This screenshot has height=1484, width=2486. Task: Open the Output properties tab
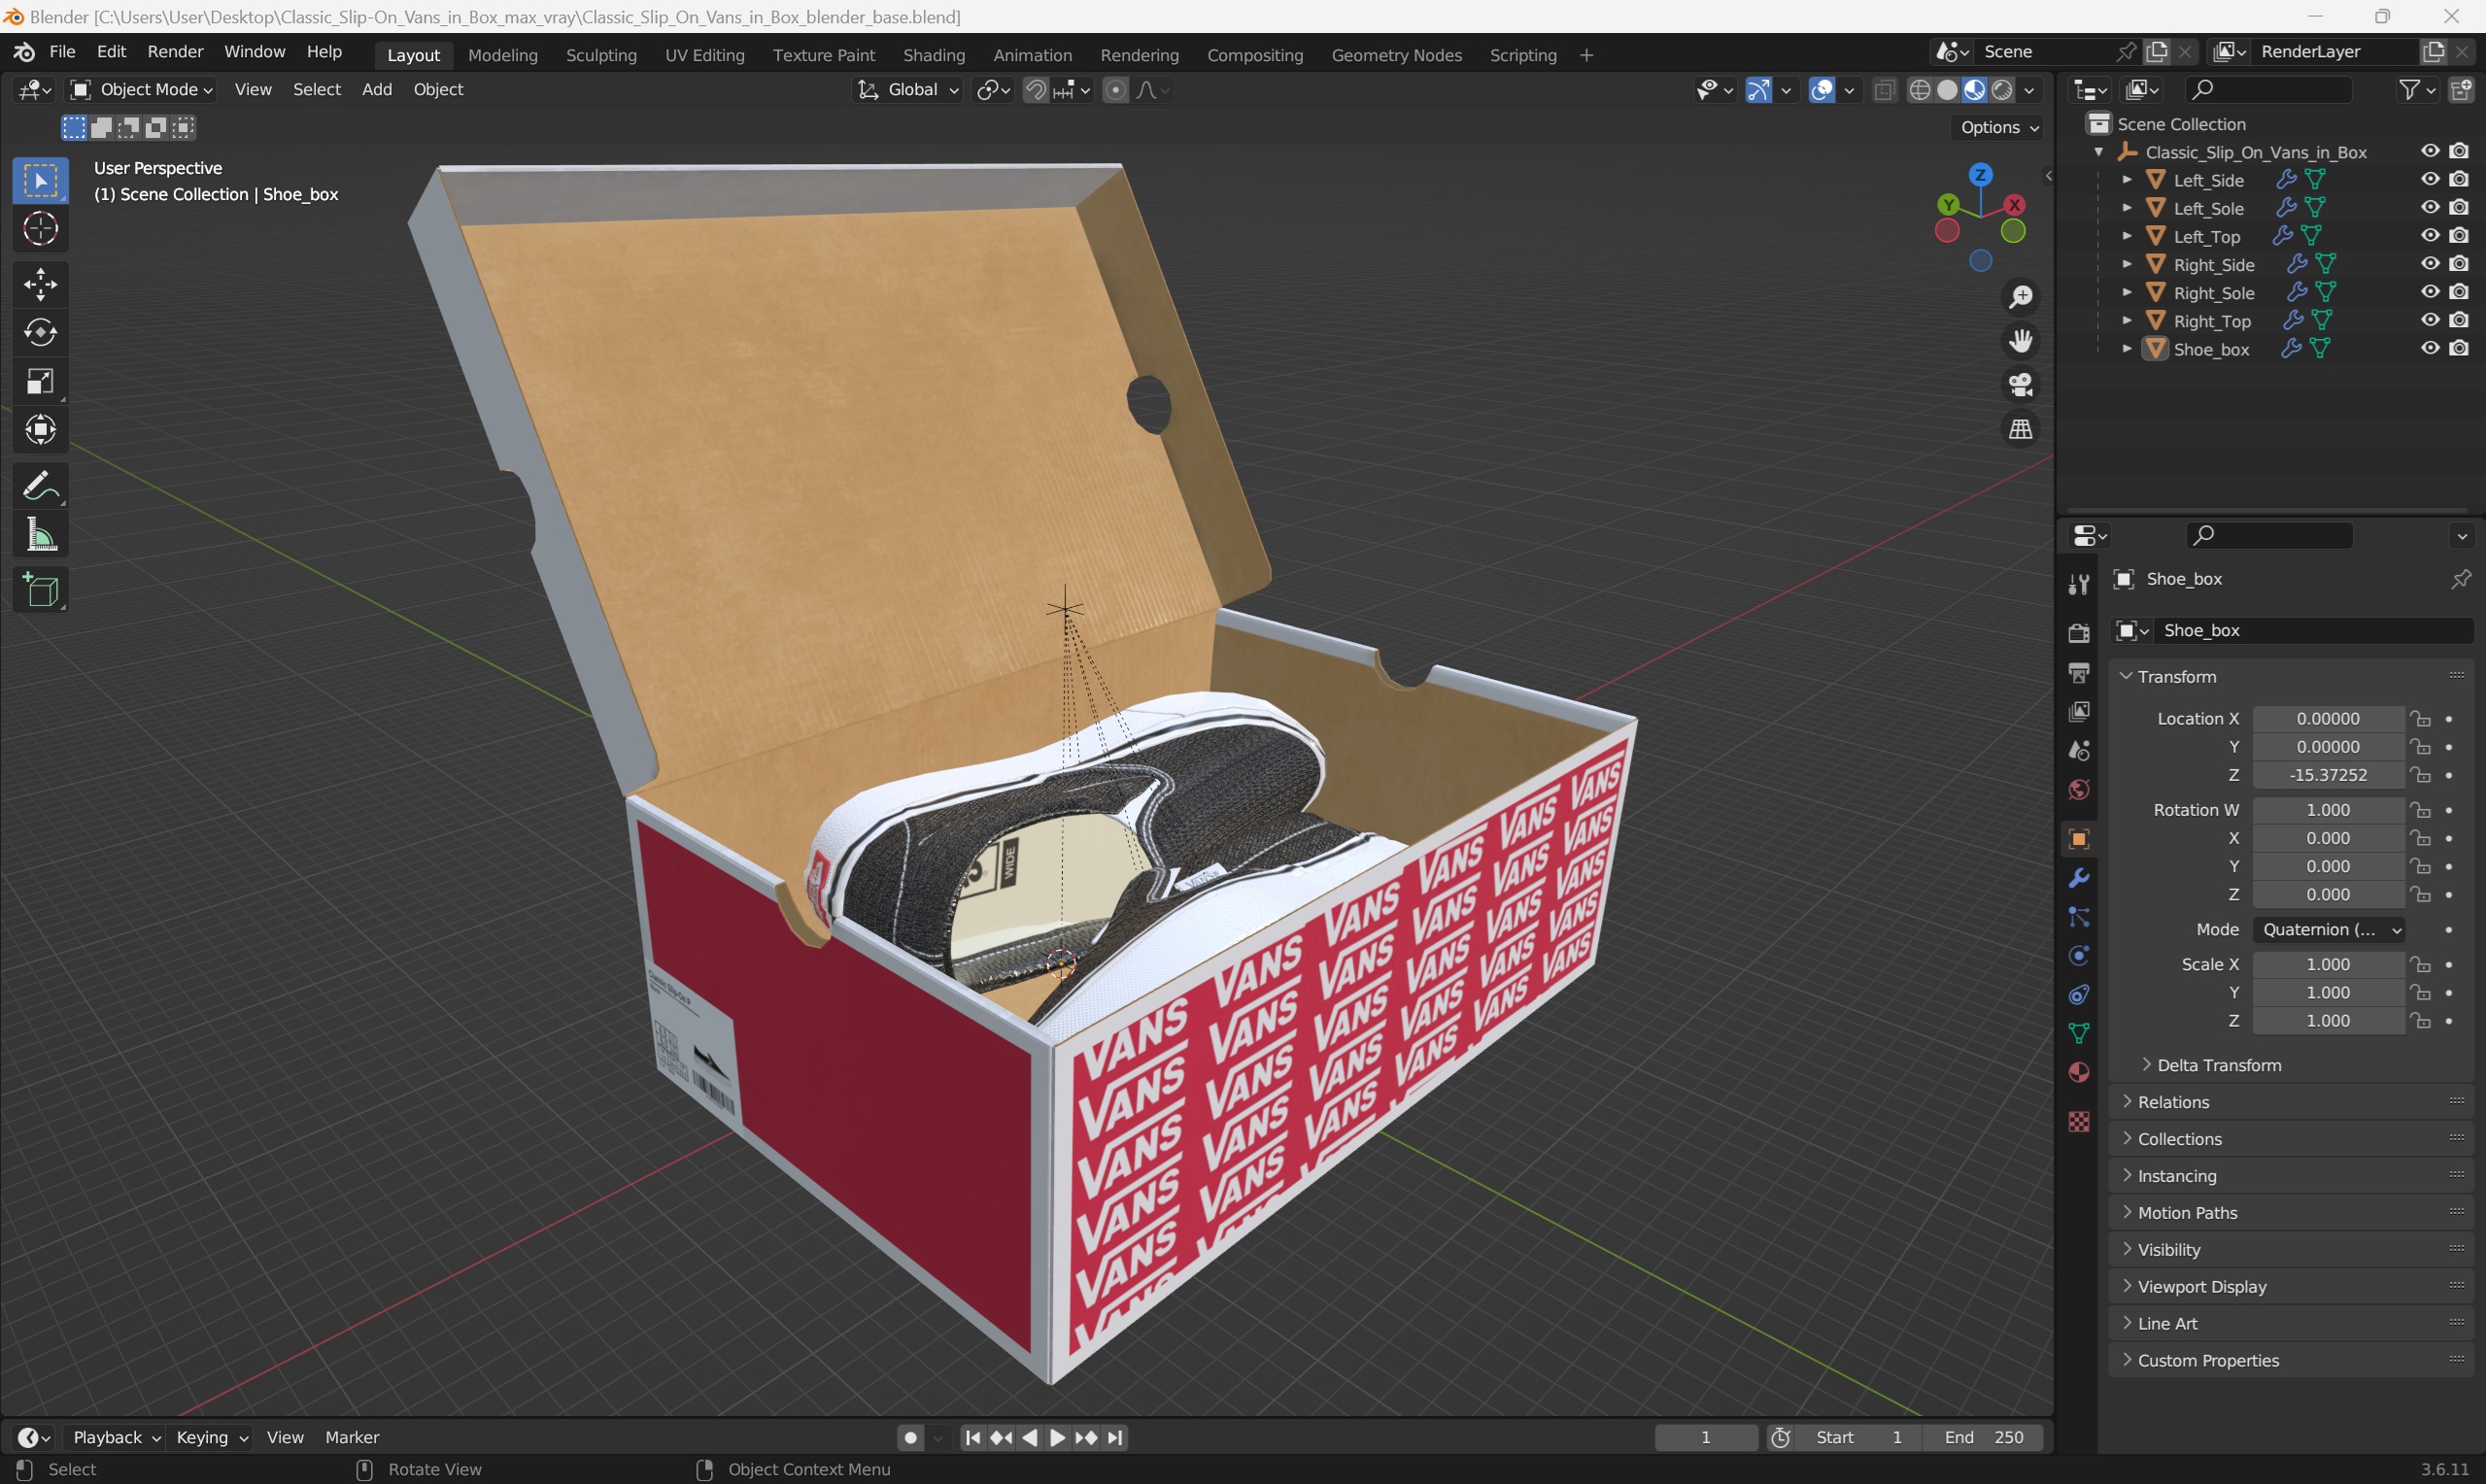[x=2079, y=672]
